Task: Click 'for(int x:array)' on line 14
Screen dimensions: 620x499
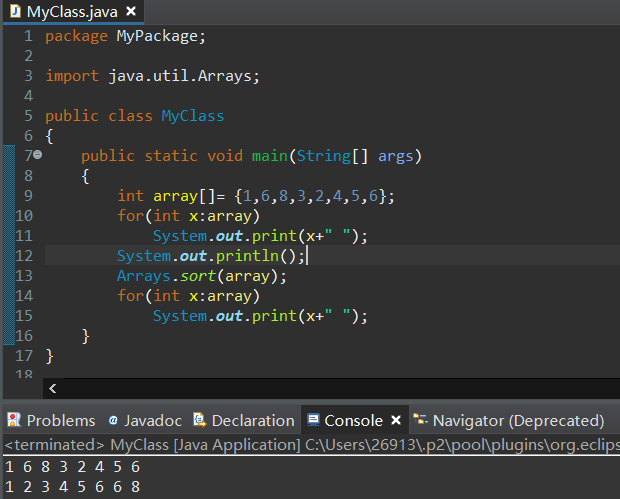Action: tap(189, 296)
